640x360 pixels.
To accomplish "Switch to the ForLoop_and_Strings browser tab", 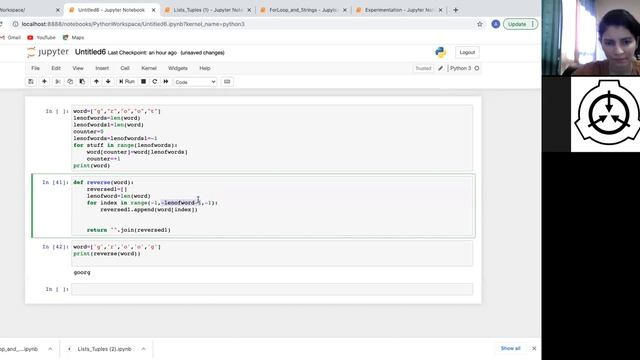I will coord(303,10).
